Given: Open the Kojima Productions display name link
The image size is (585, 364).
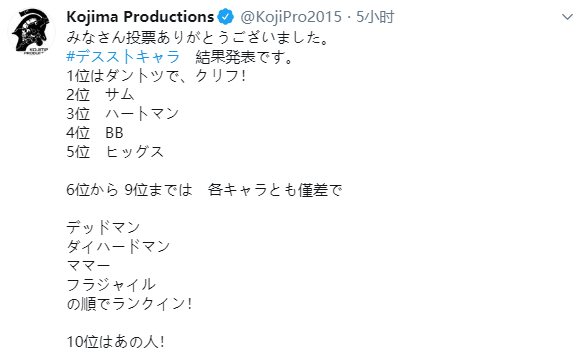Looking at the screenshot, I should 140,17.
